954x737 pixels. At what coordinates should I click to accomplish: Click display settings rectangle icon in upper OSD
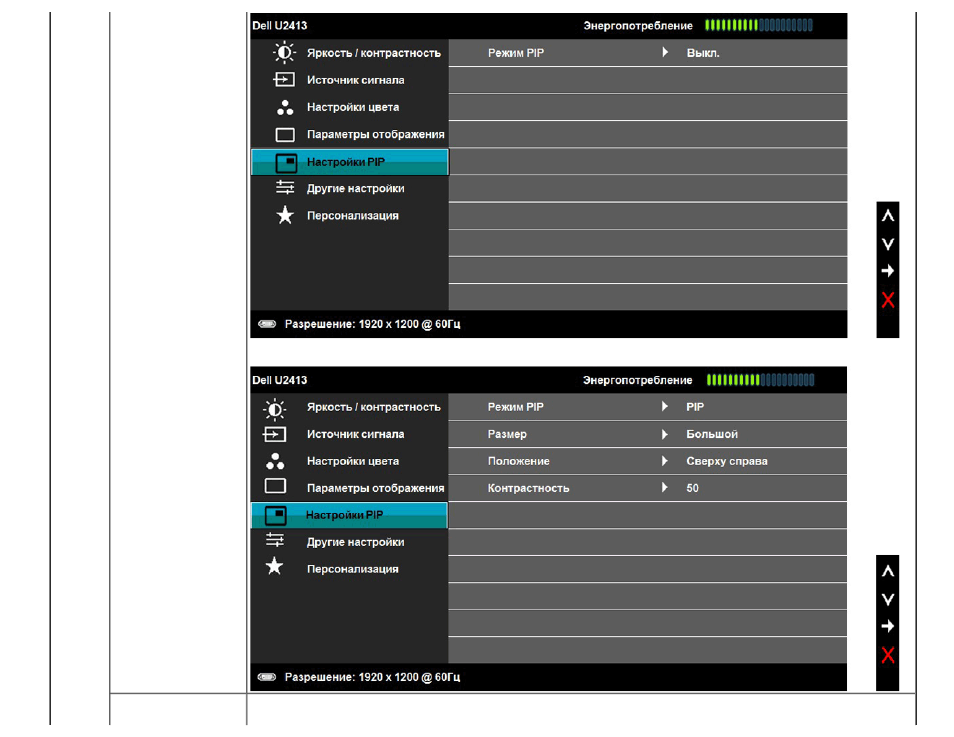pyautogui.click(x=285, y=134)
